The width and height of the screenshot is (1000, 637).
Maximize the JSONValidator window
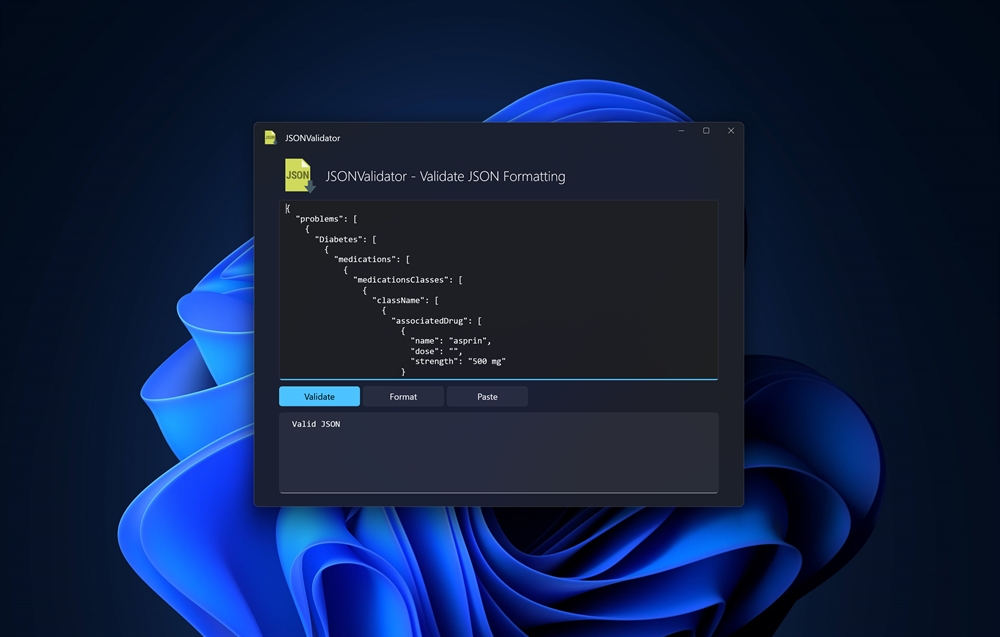click(x=706, y=131)
